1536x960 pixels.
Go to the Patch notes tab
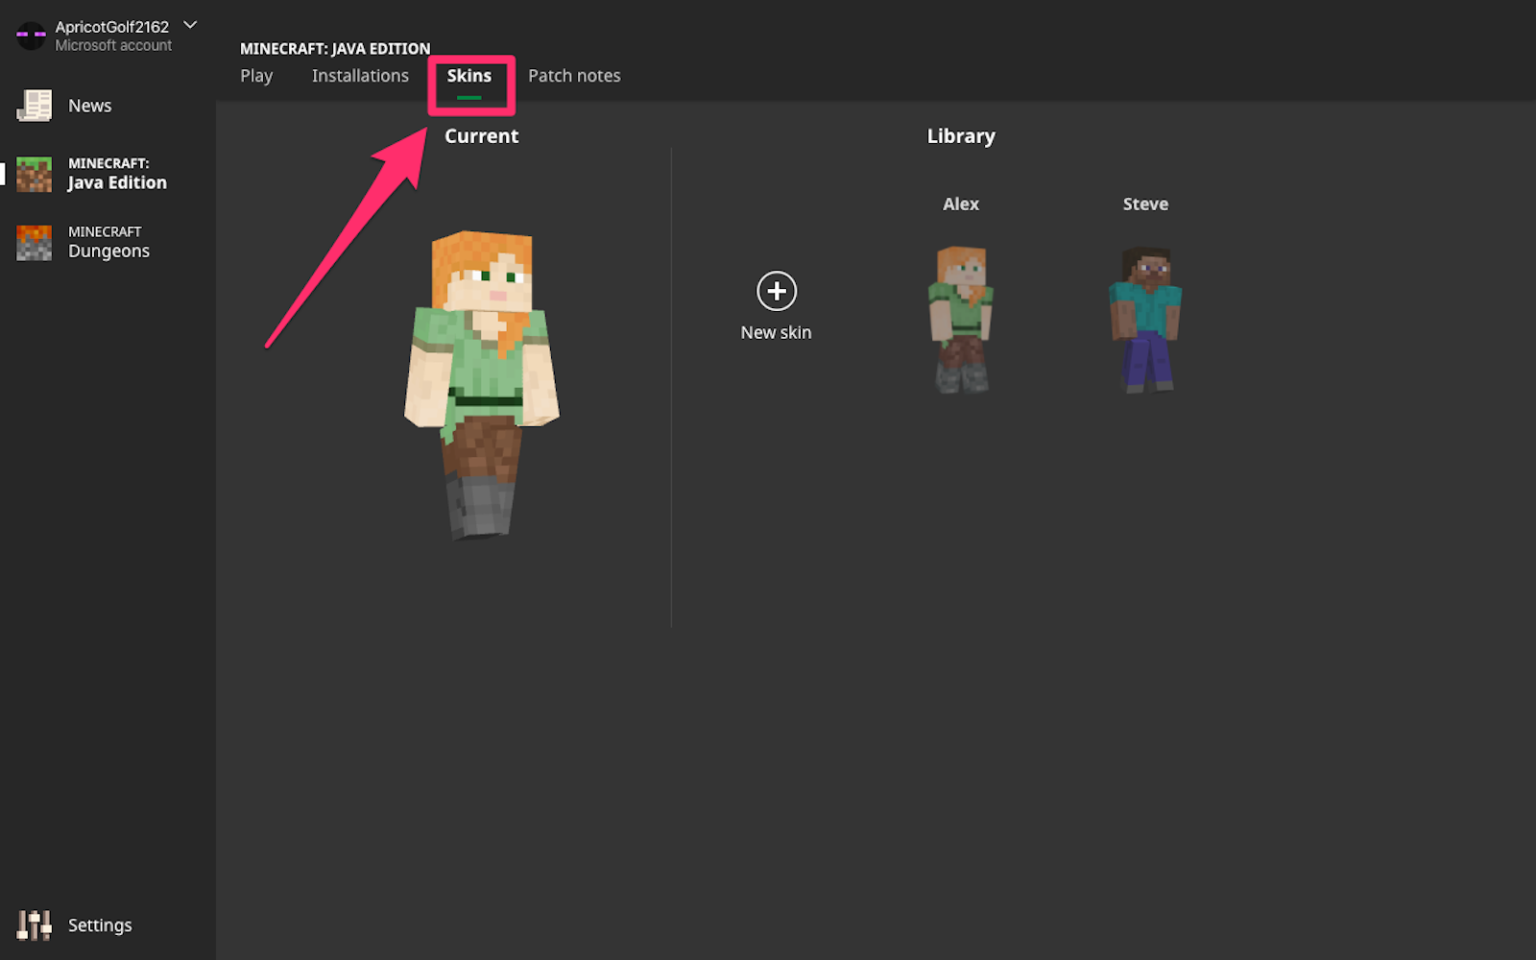(574, 76)
